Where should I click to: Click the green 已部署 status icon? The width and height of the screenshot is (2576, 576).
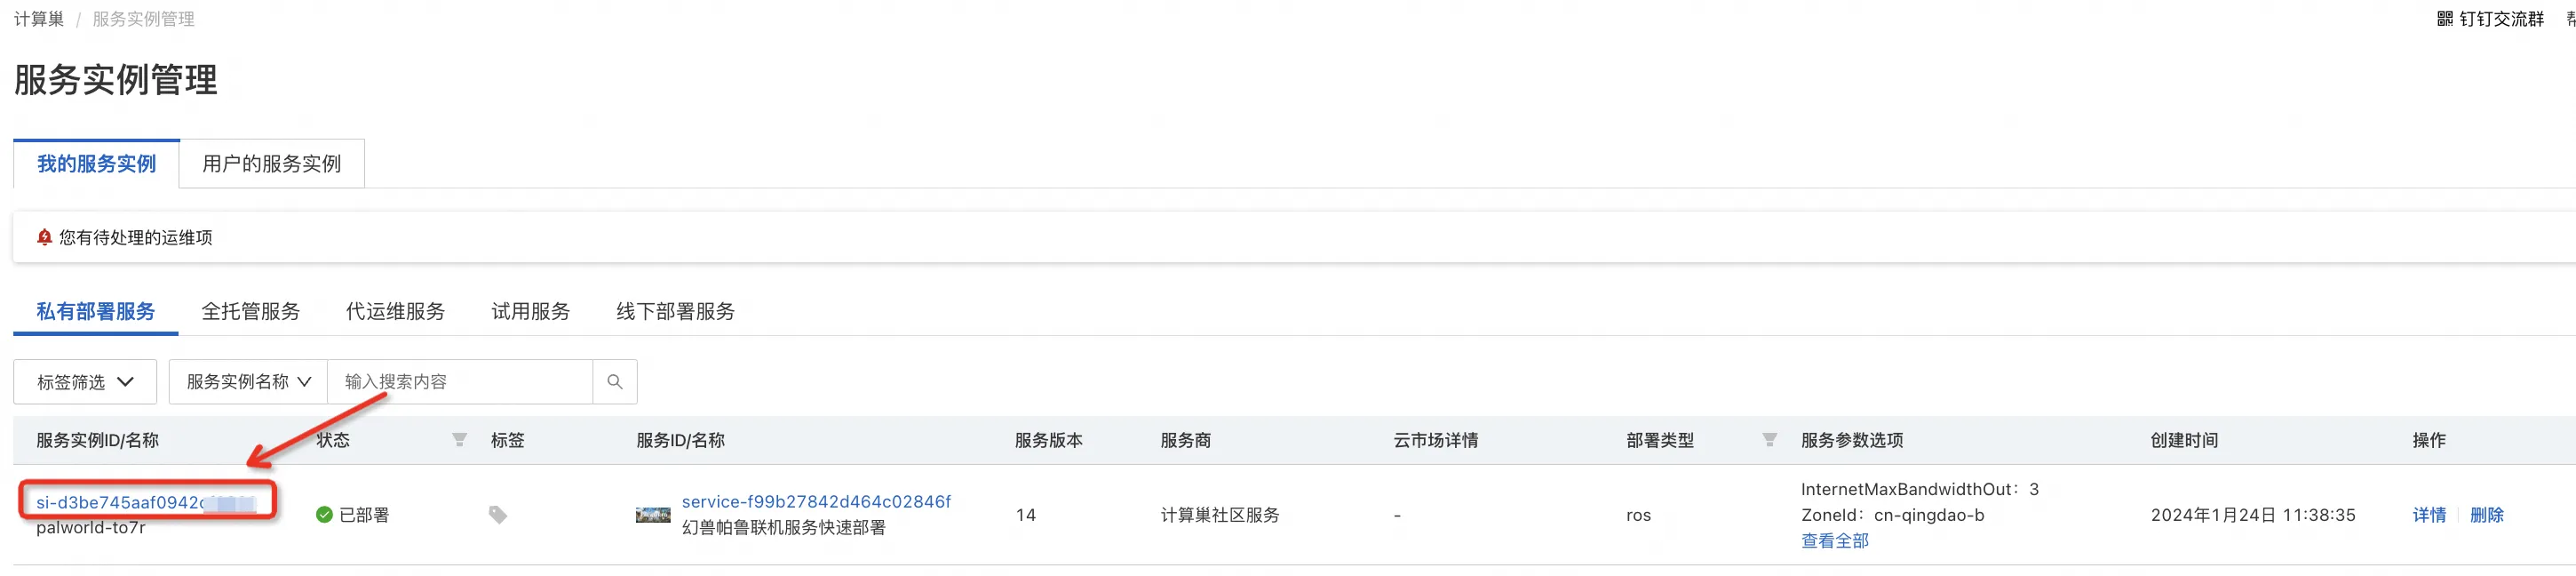point(325,513)
